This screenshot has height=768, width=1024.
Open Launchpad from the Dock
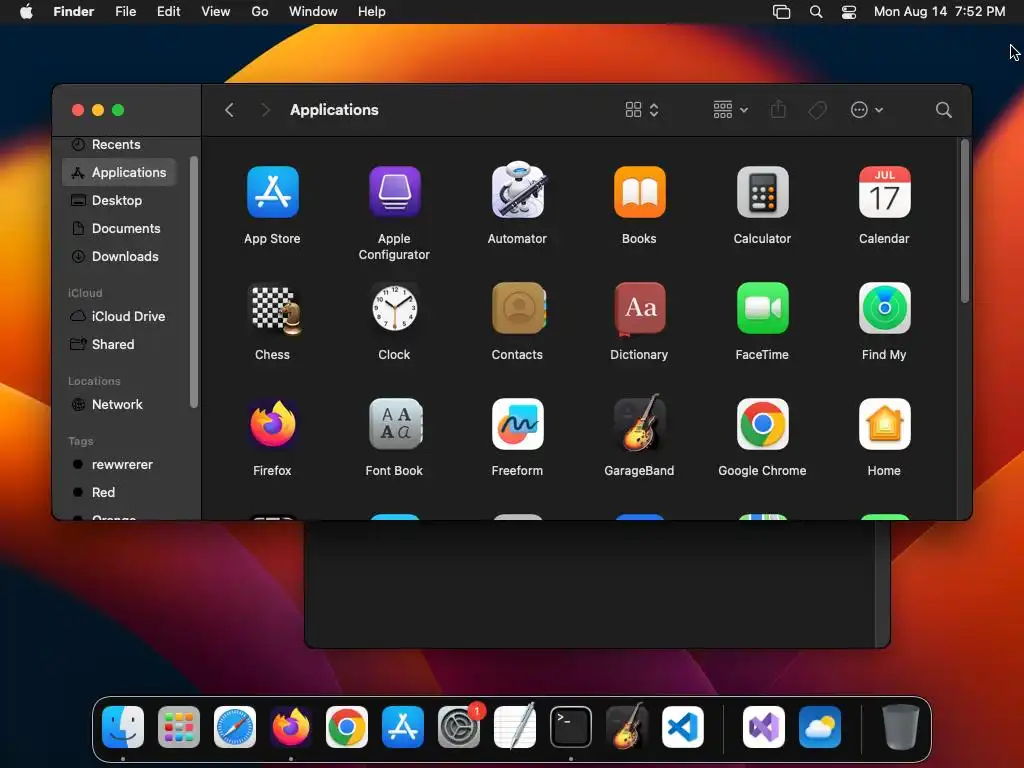(x=179, y=727)
